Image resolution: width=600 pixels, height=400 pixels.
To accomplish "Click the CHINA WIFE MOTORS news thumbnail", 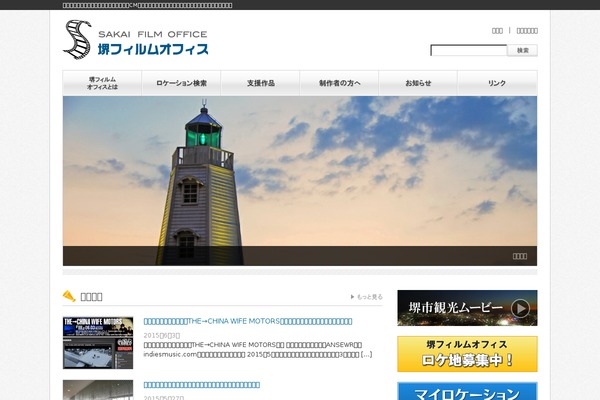I will (x=98, y=343).
